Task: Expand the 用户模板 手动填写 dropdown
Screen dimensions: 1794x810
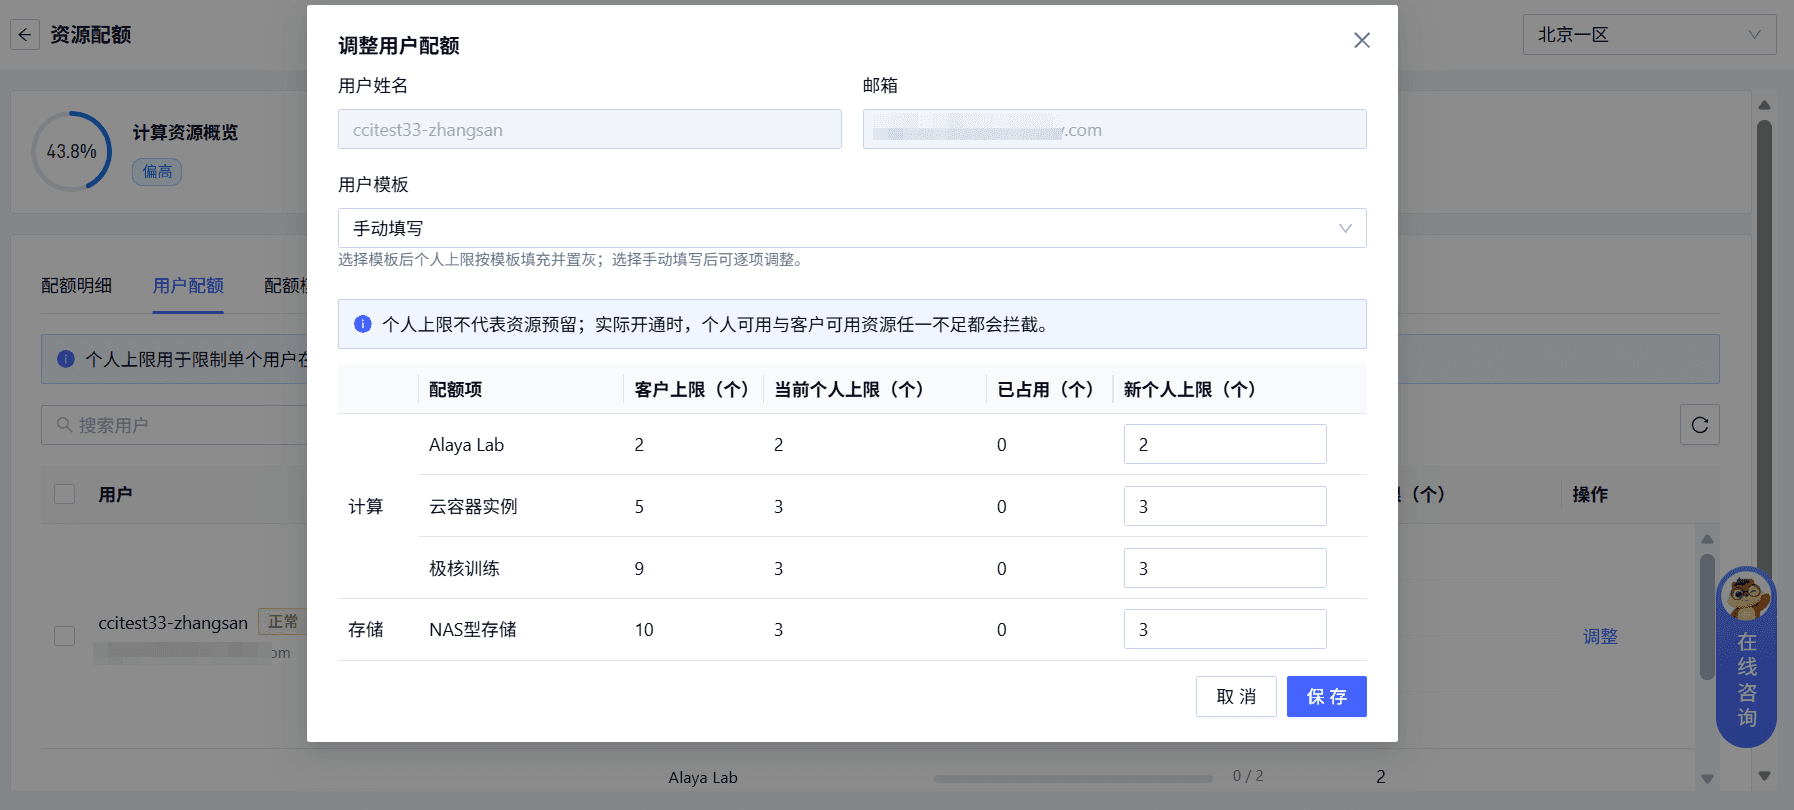Action: [852, 228]
